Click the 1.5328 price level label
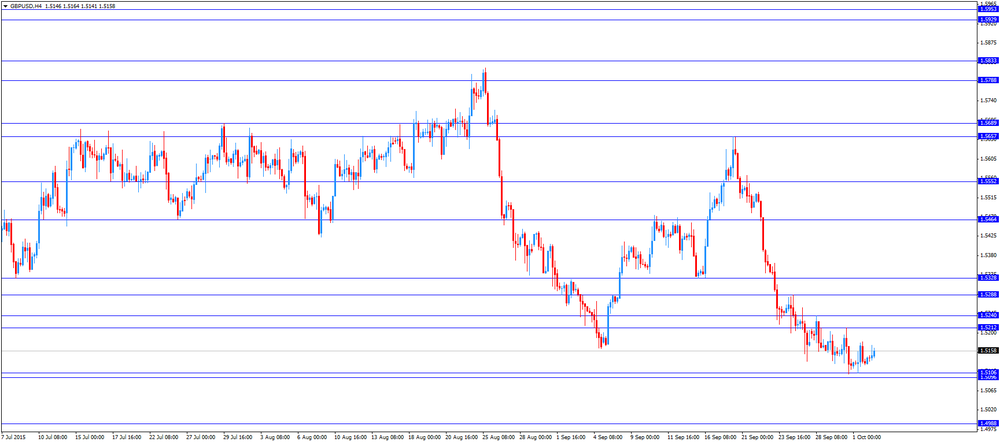Image resolution: width=1000 pixels, height=442 pixels. (x=988, y=277)
